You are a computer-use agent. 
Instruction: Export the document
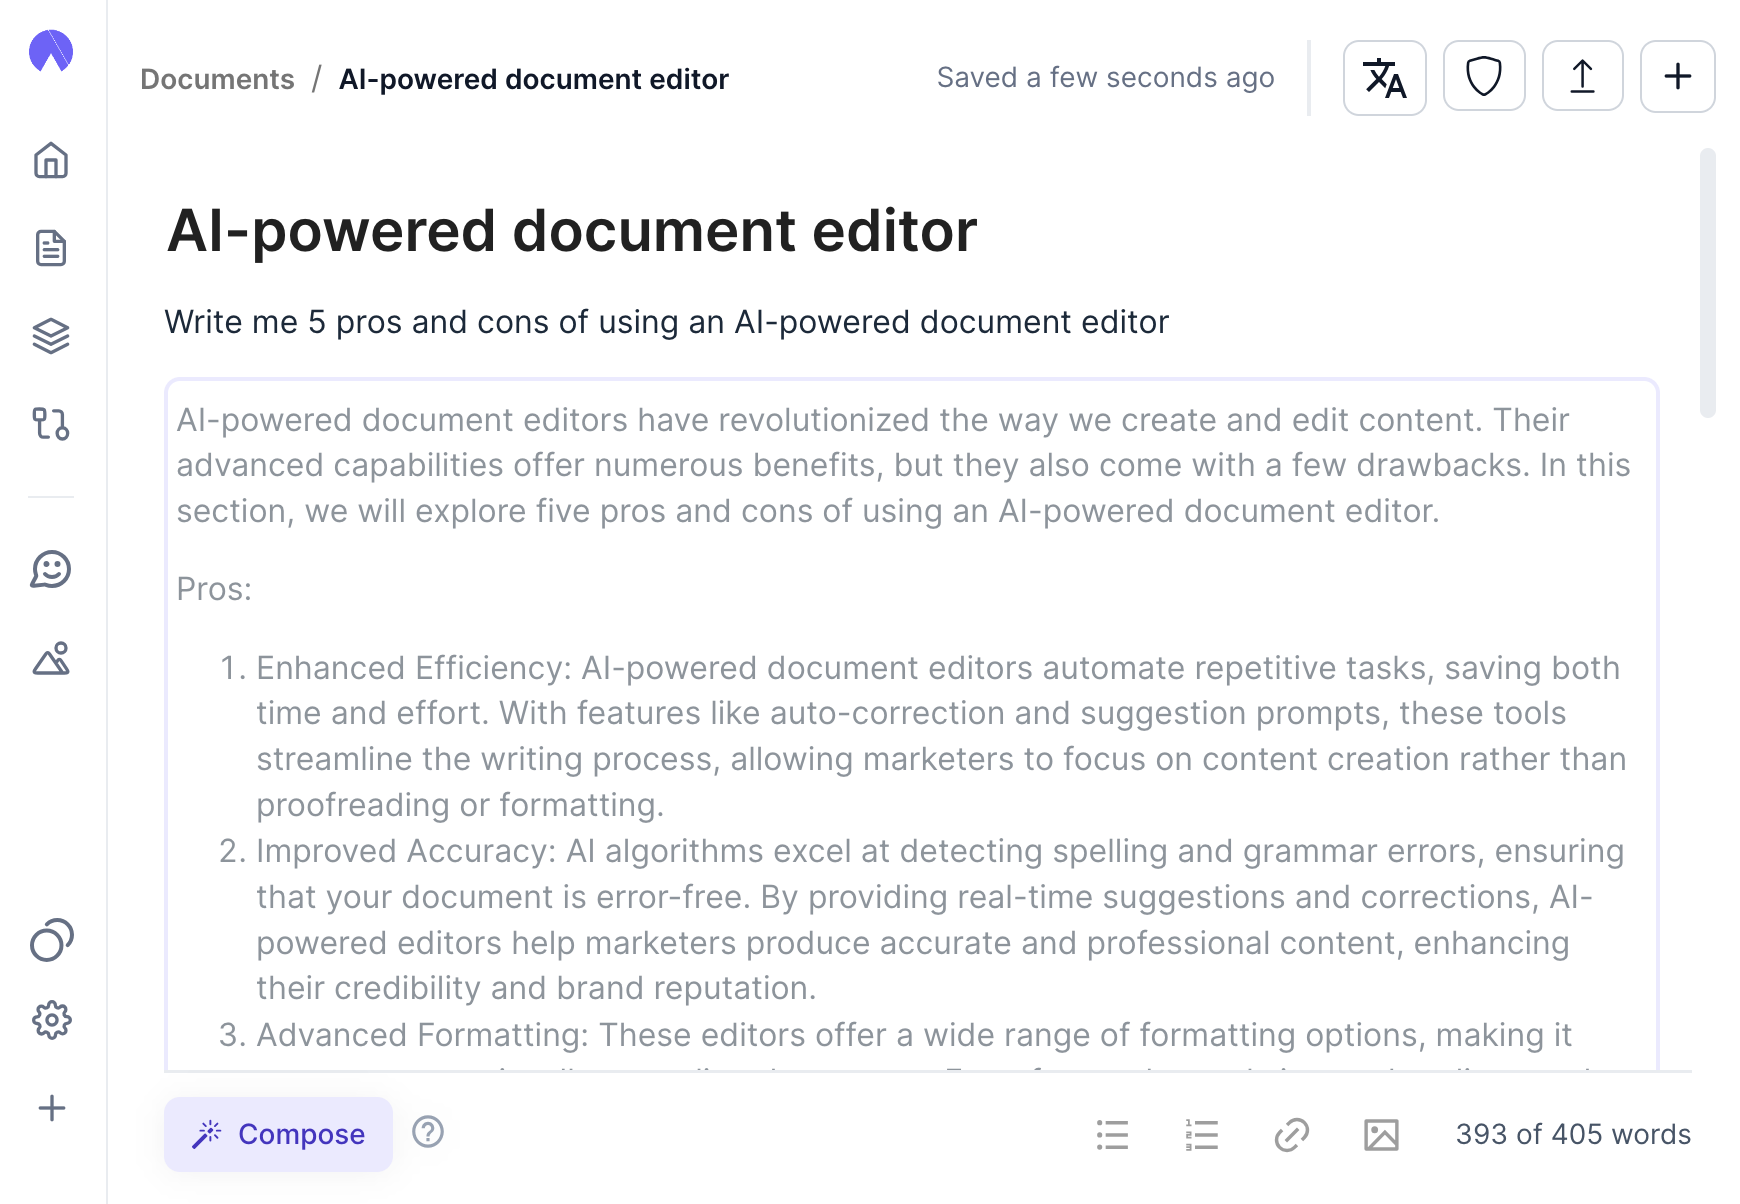click(x=1583, y=77)
